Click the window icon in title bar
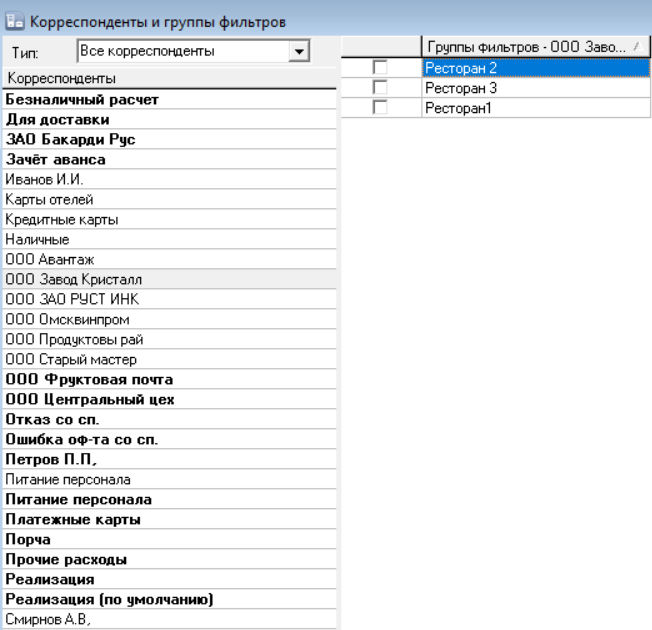This screenshot has height=630, width=652. (x=13, y=20)
